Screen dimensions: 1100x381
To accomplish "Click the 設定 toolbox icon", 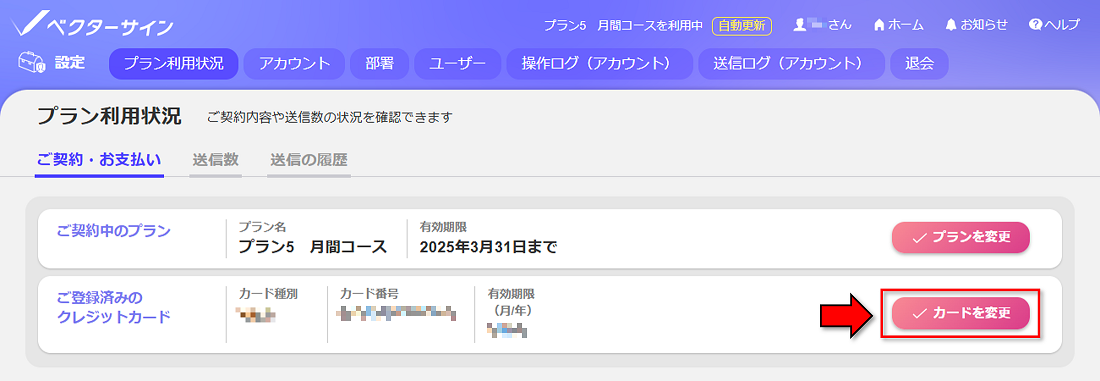I will [32, 62].
